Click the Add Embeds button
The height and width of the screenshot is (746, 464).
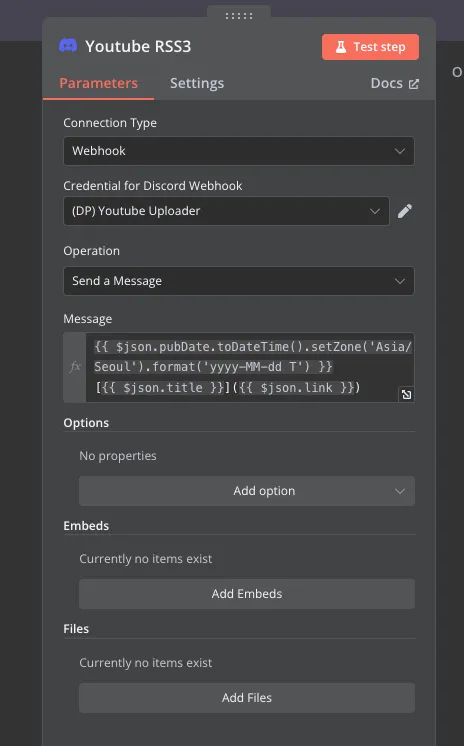[247, 594]
